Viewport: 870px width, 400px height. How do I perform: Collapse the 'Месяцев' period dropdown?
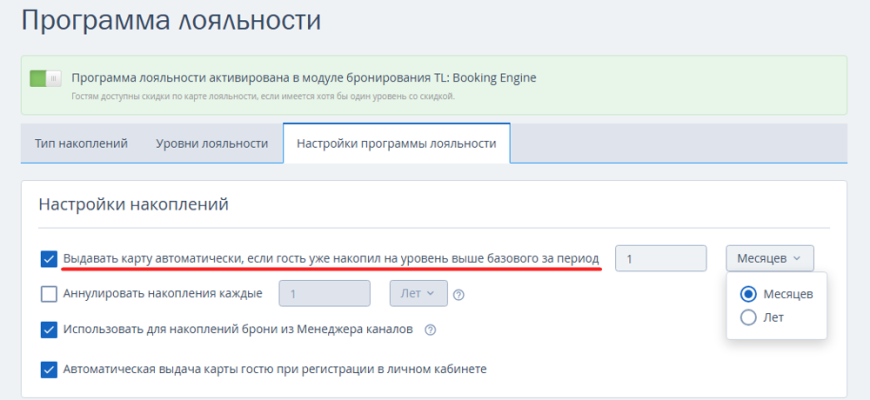pyautogui.click(x=769, y=258)
